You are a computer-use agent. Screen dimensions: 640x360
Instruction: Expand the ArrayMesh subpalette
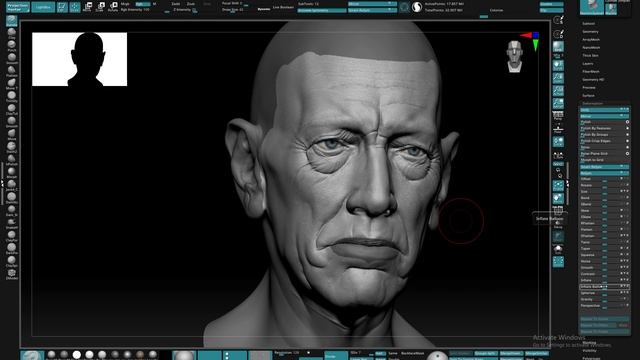(x=591, y=40)
